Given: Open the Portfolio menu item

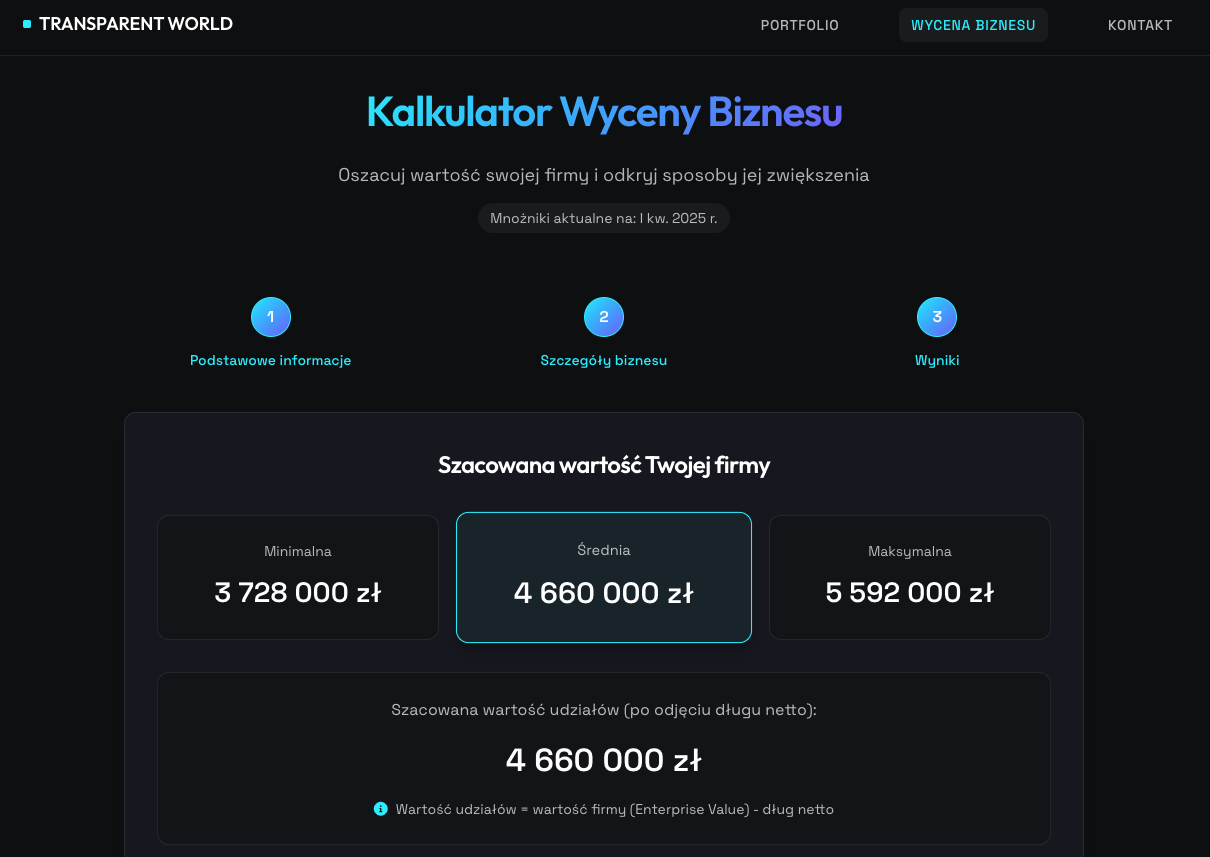Looking at the screenshot, I should [799, 25].
